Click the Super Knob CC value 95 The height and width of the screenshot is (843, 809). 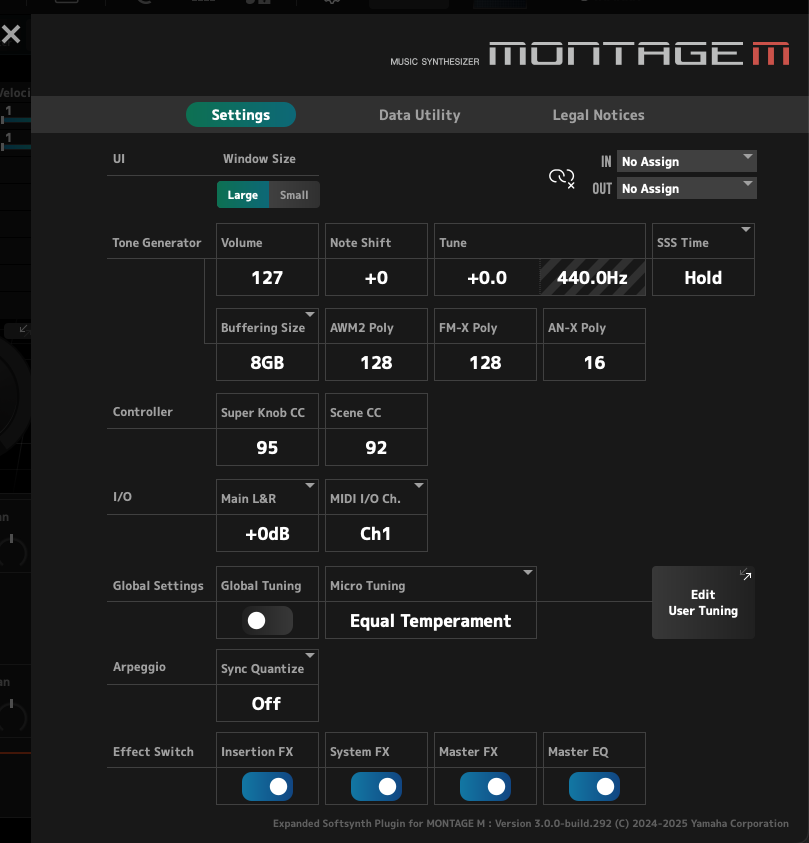tap(267, 447)
